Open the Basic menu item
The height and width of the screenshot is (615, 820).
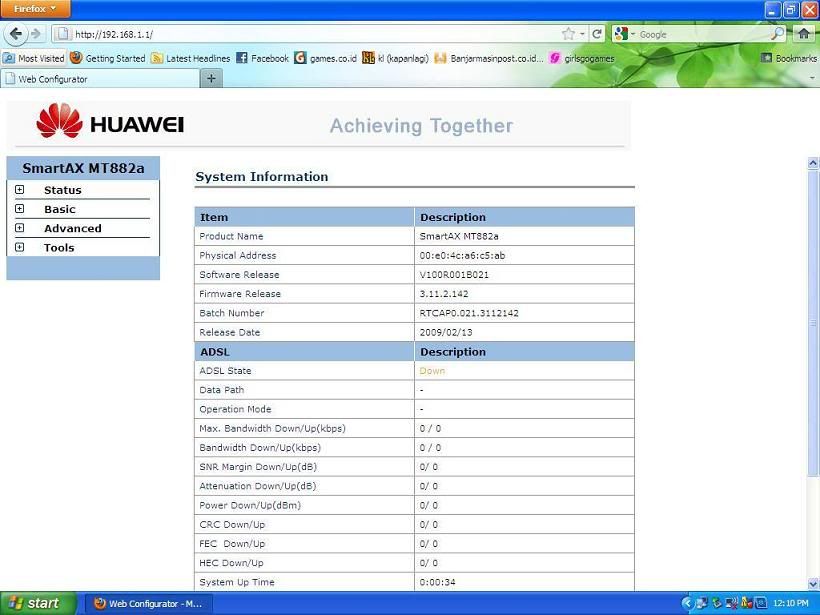point(60,209)
